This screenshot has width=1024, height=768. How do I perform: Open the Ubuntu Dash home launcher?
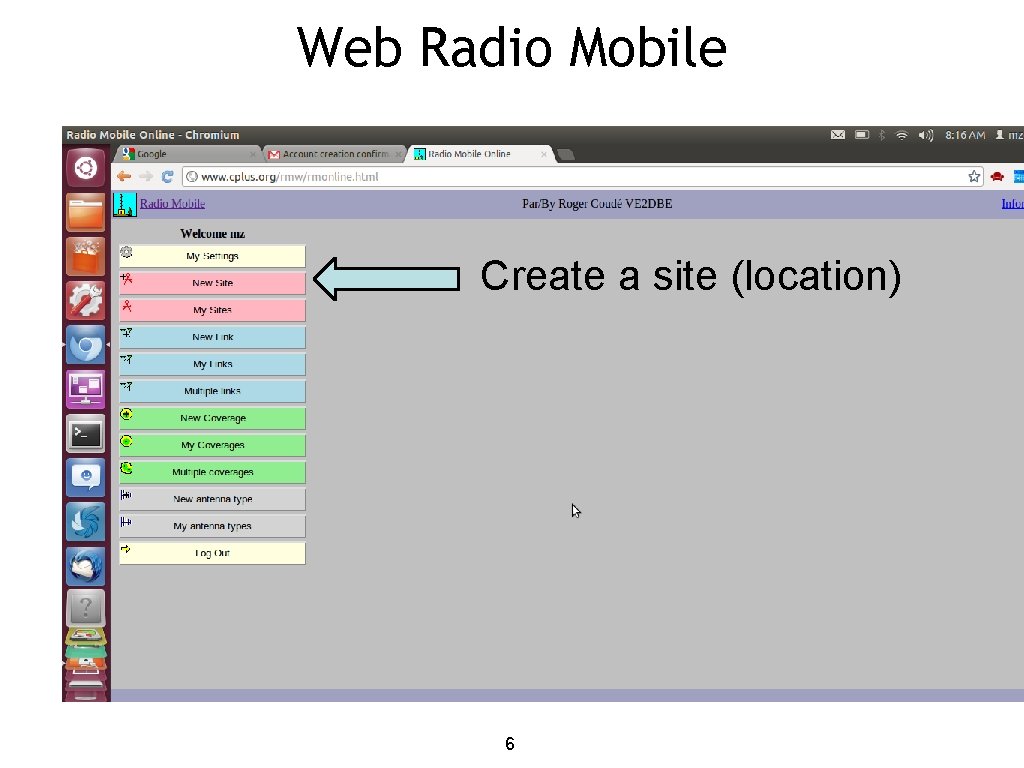pyautogui.click(x=86, y=168)
